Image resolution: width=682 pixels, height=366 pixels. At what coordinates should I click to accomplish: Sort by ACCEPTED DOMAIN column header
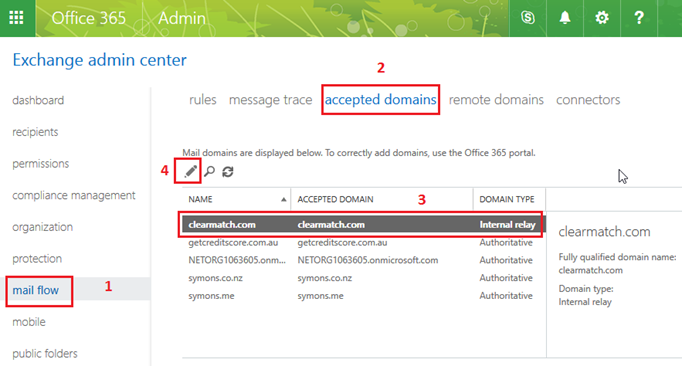pyautogui.click(x=382, y=199)
